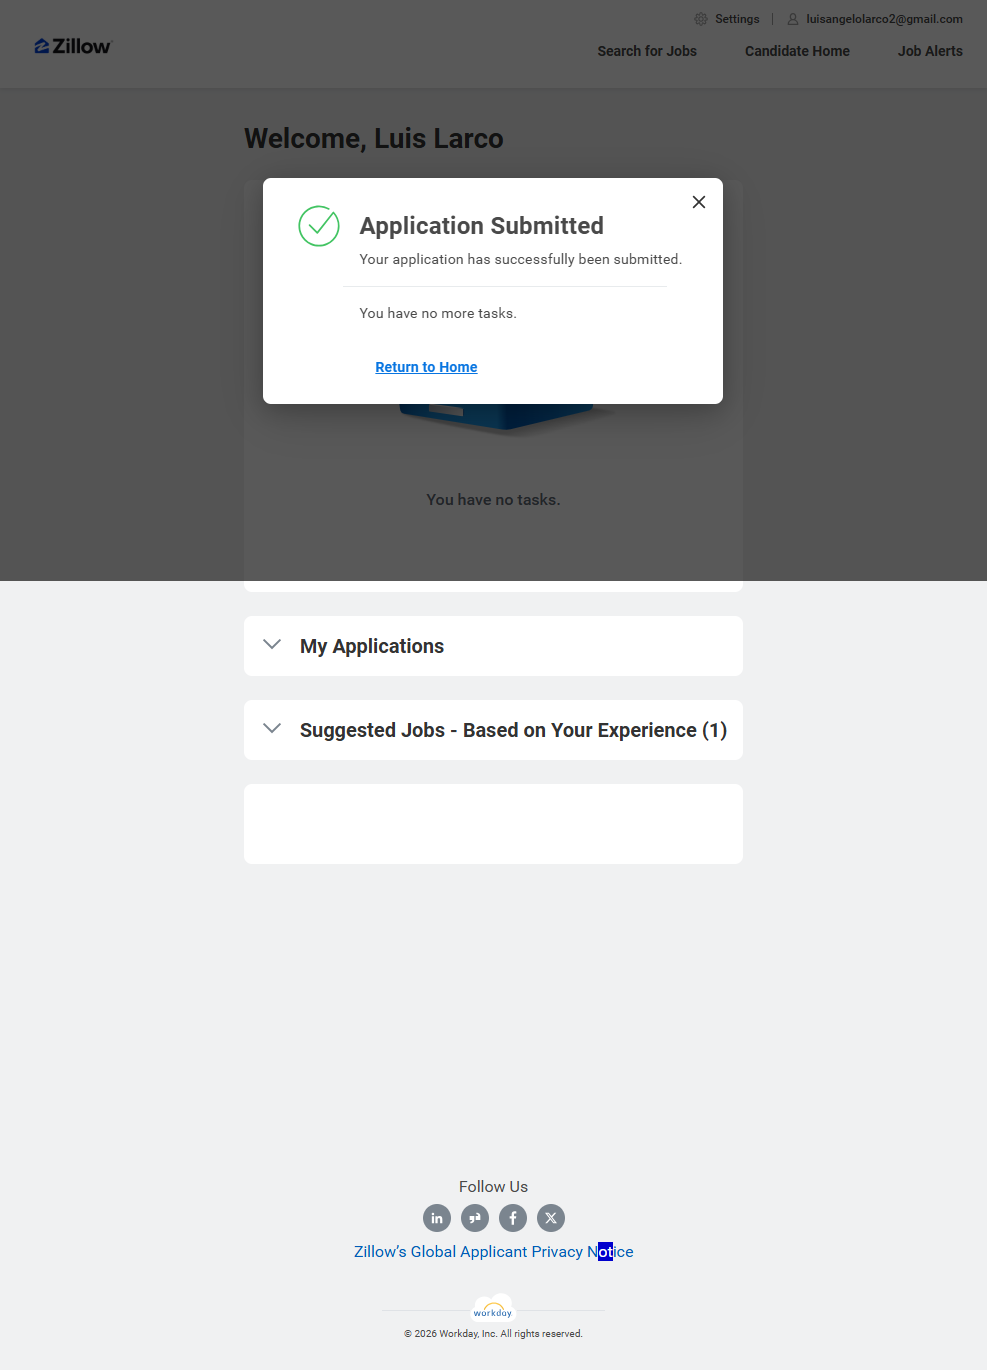
Task: Click the Zillow logo in header
Action: (x=73, y=47)
